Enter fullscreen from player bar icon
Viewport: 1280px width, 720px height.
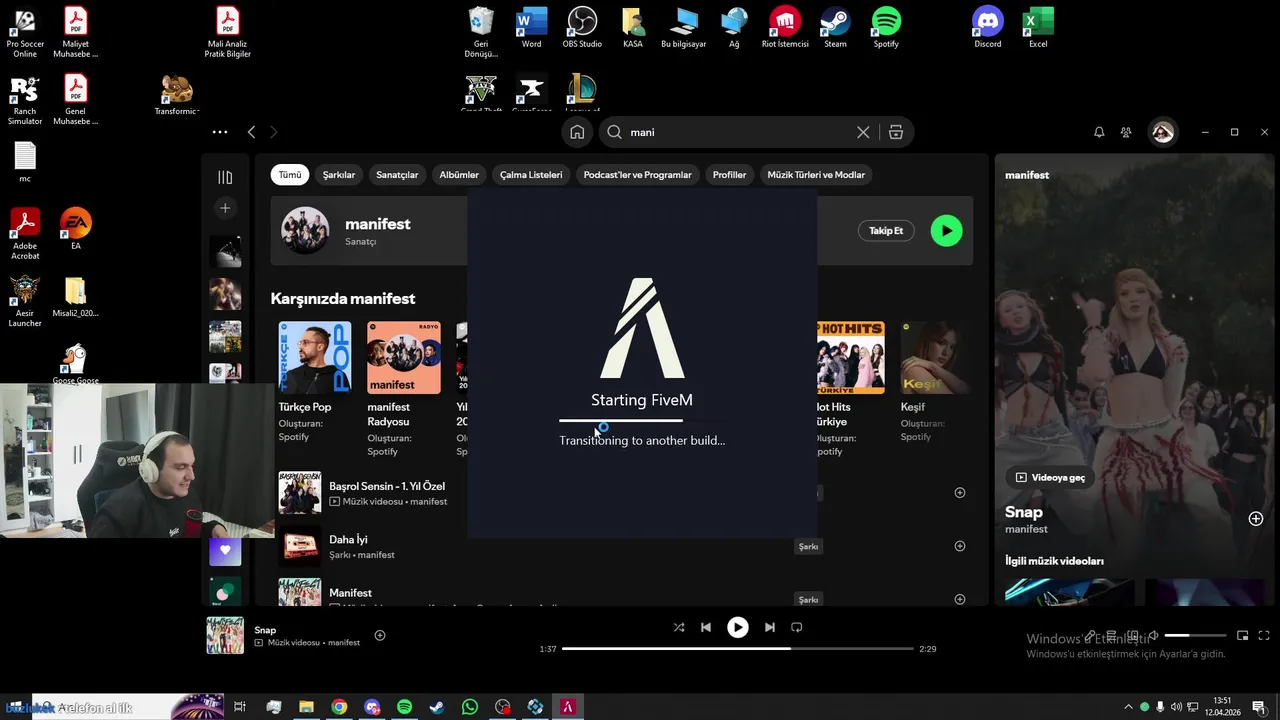[1264, 635]
